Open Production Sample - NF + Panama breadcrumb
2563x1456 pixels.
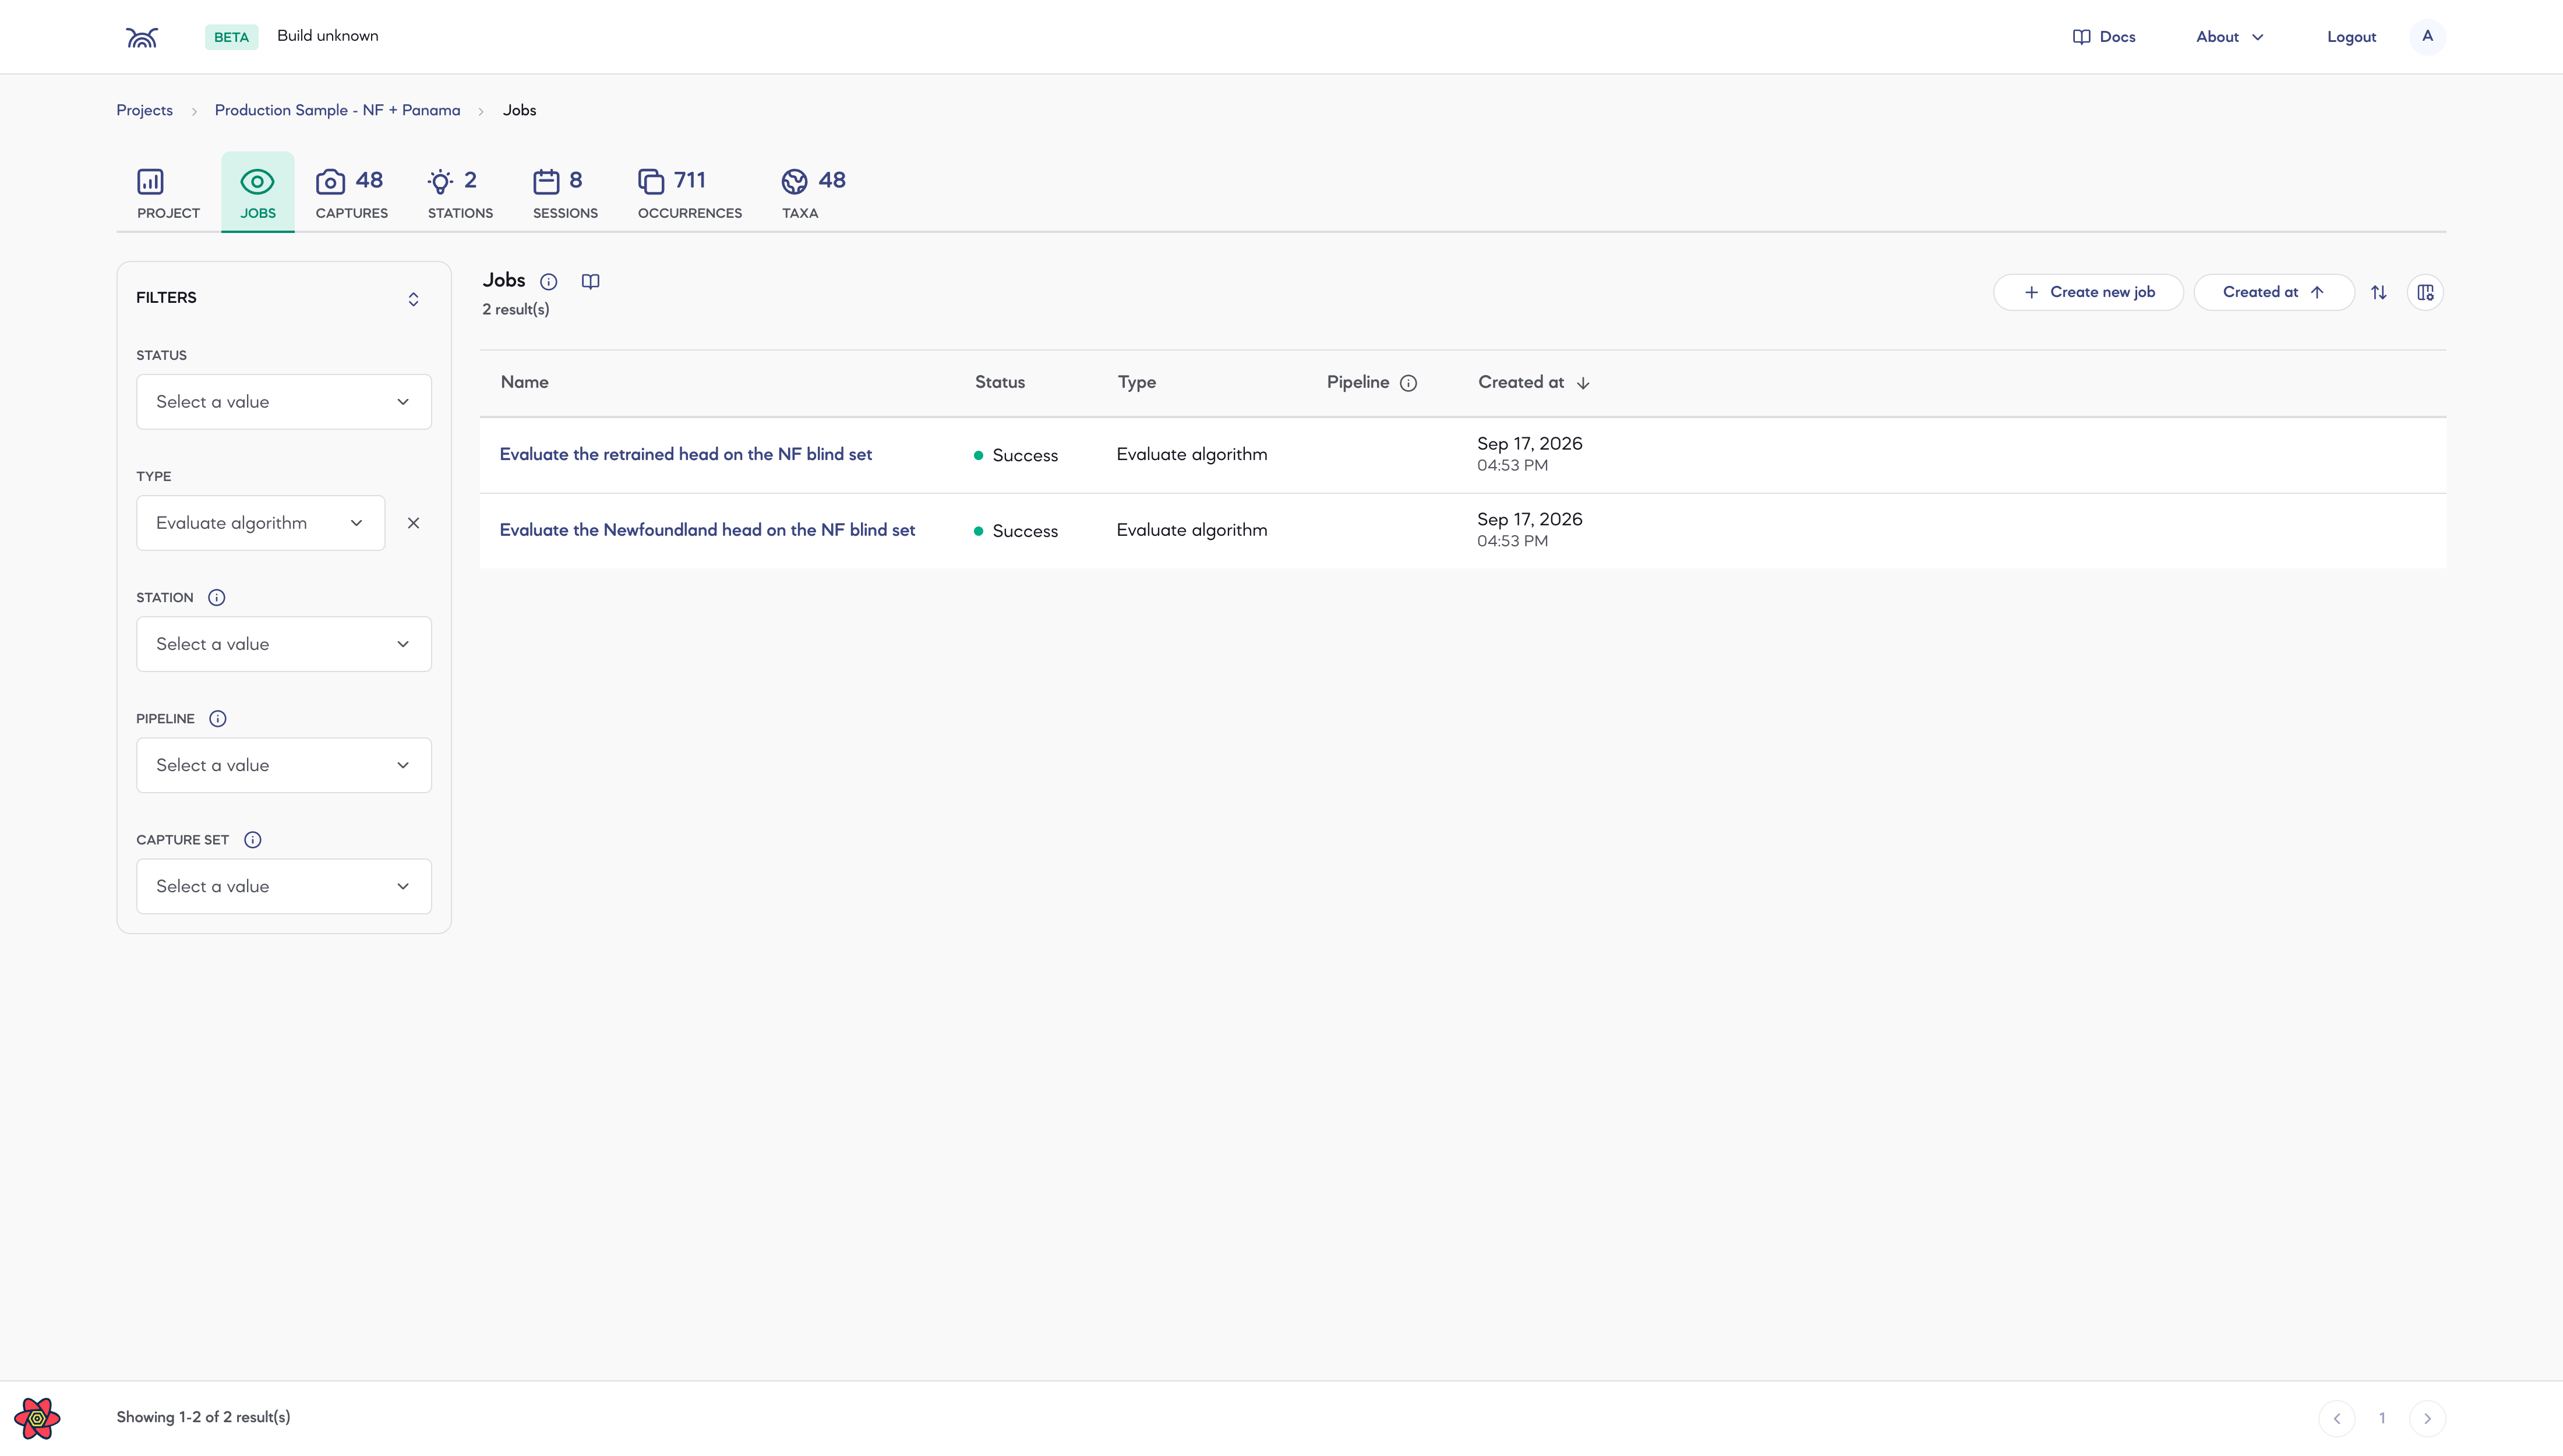point(337,110)
